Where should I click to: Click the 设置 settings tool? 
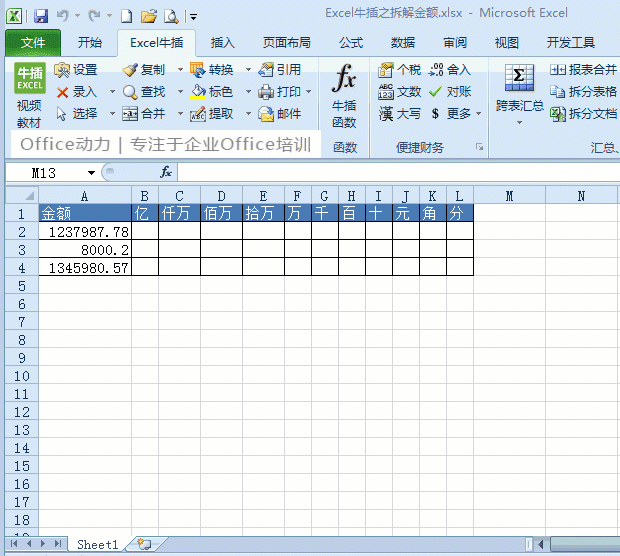click(76, 70)
